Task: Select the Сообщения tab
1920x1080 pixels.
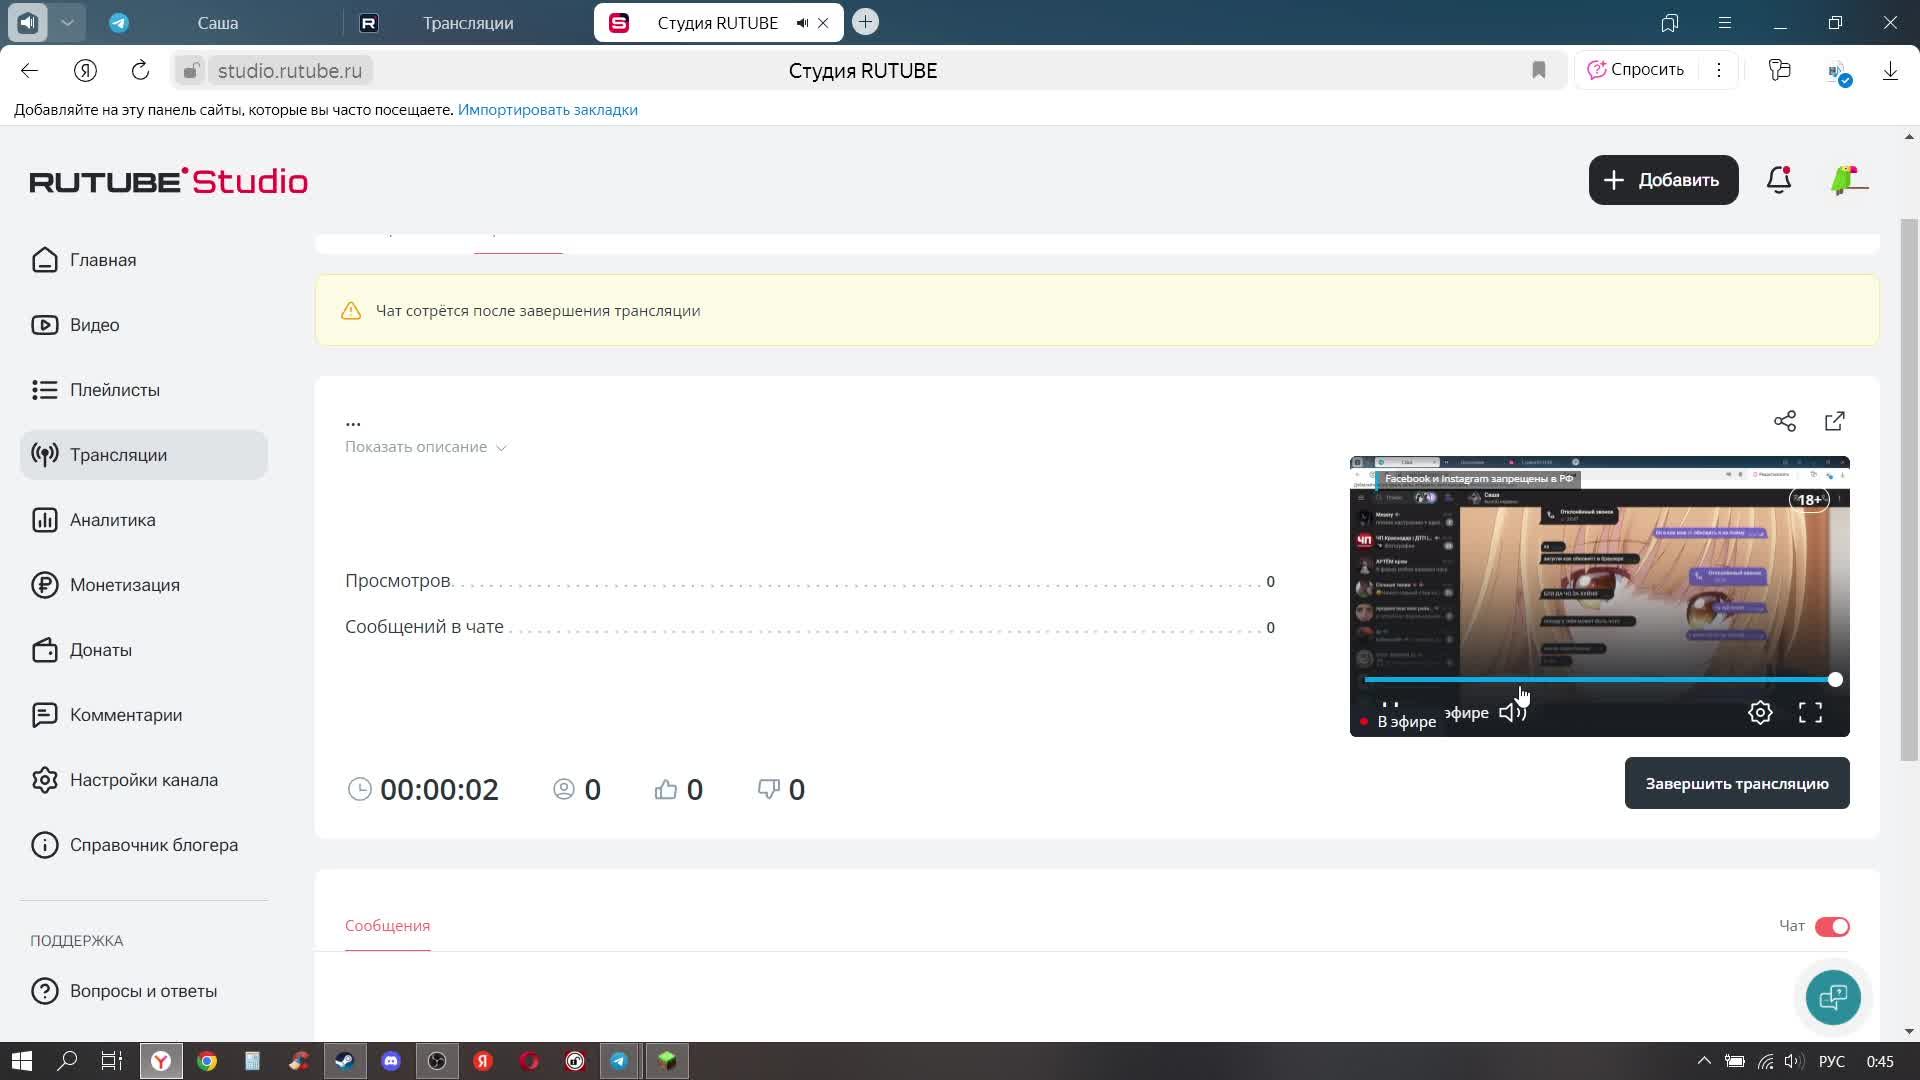Action: click(387, 926)
